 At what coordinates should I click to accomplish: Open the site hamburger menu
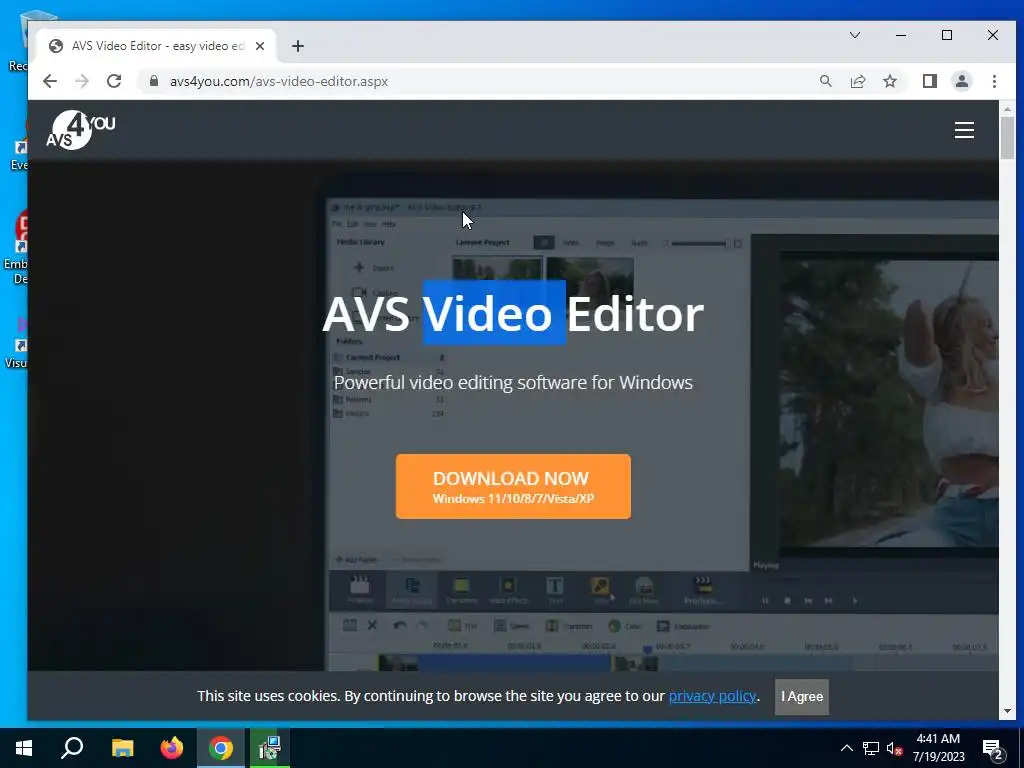tap(964, 130)
